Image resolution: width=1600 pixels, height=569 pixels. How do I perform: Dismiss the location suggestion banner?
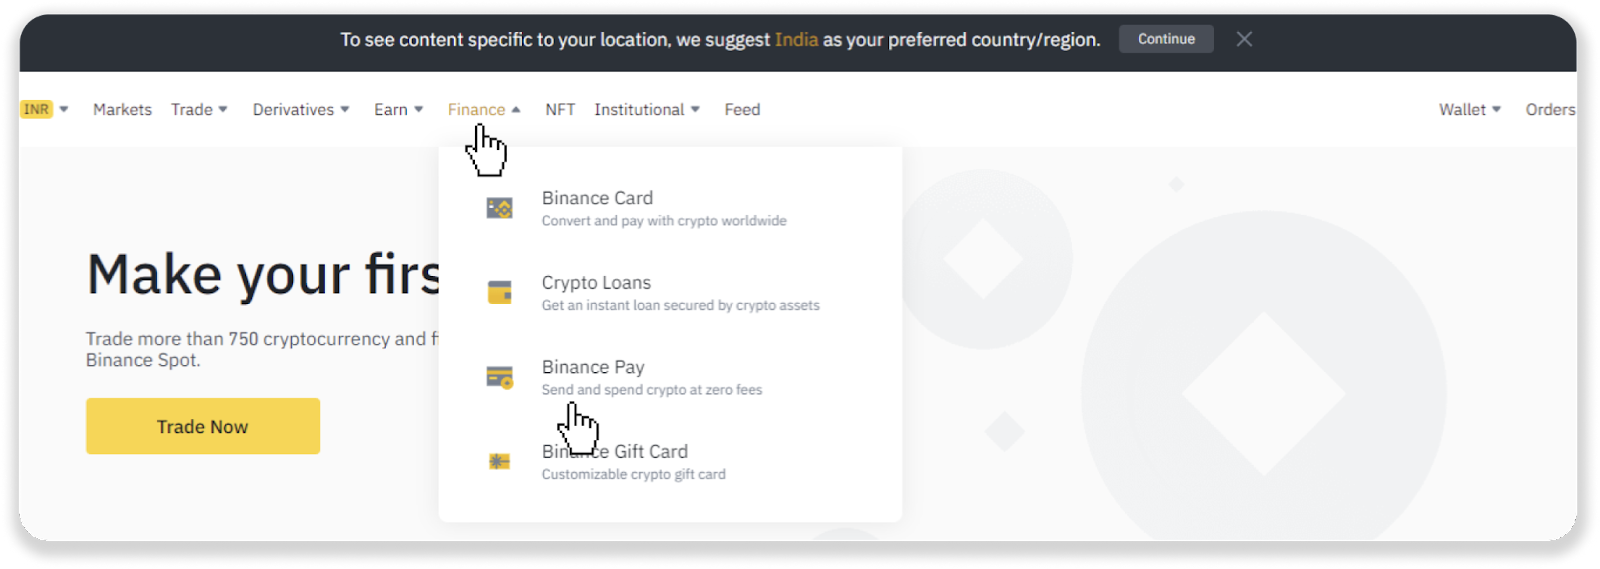click(x=1244, y=39)
